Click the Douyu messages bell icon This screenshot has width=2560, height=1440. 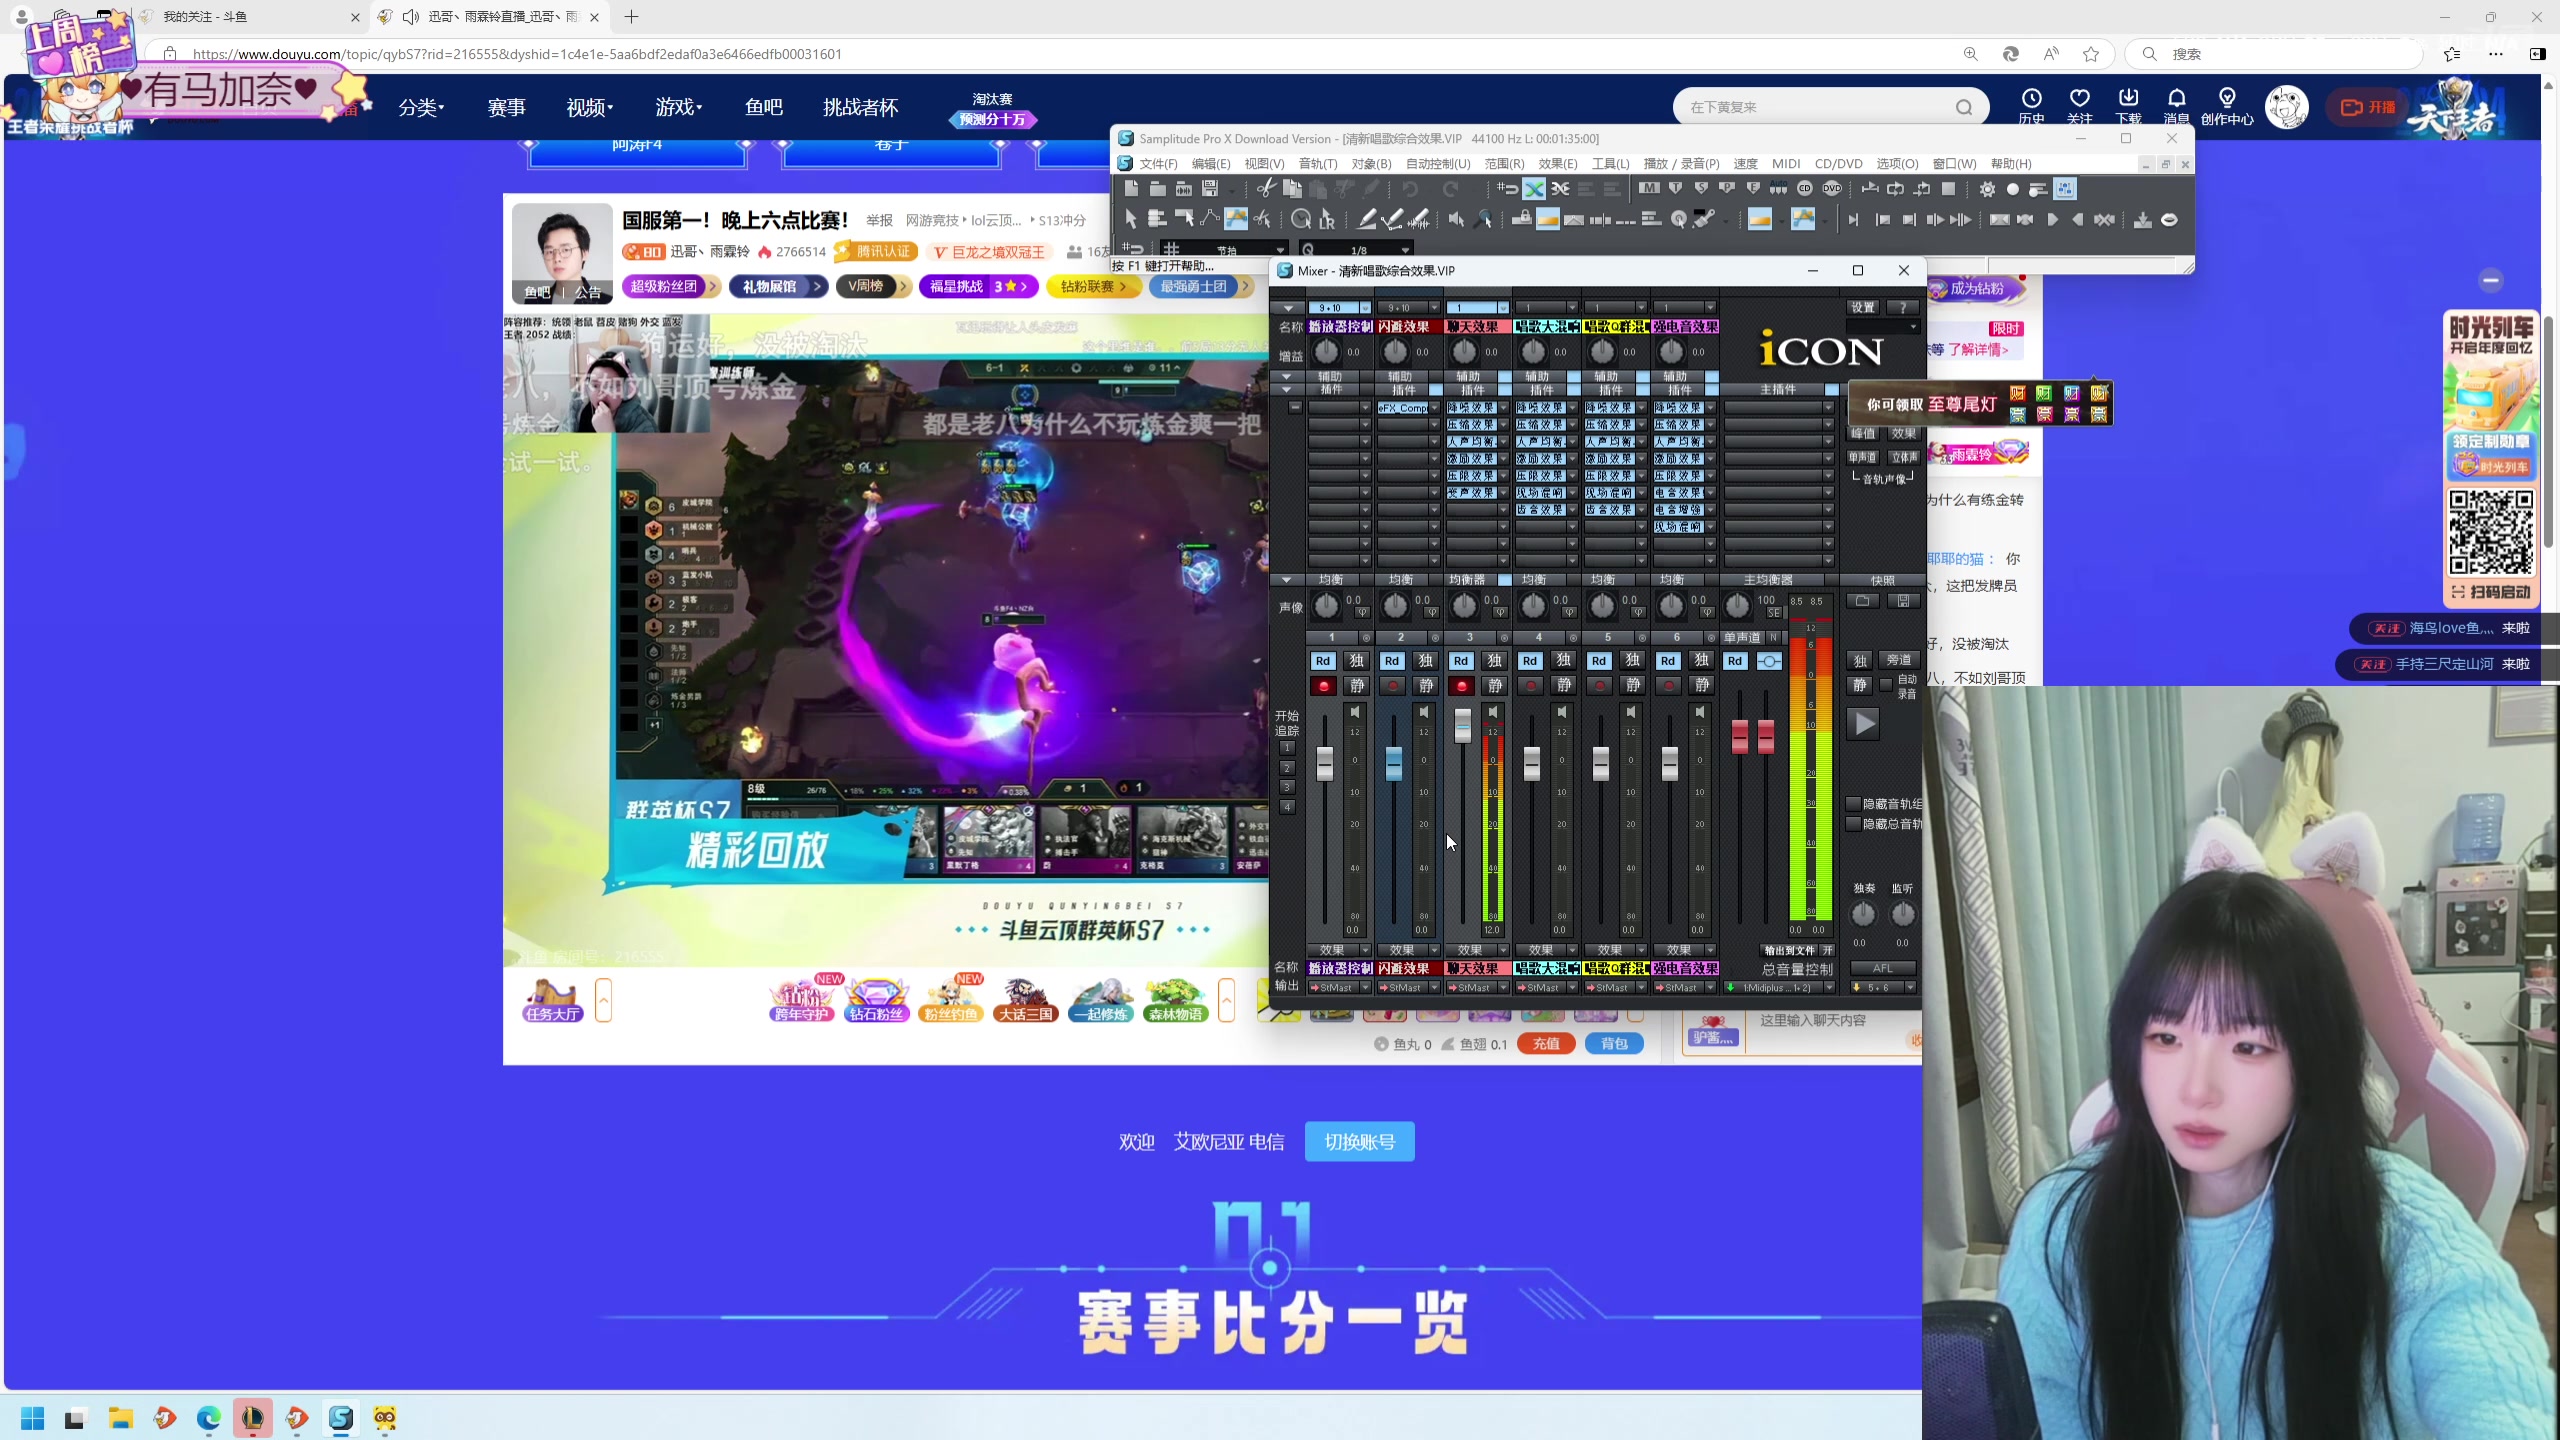click(x=2176, y=98)
